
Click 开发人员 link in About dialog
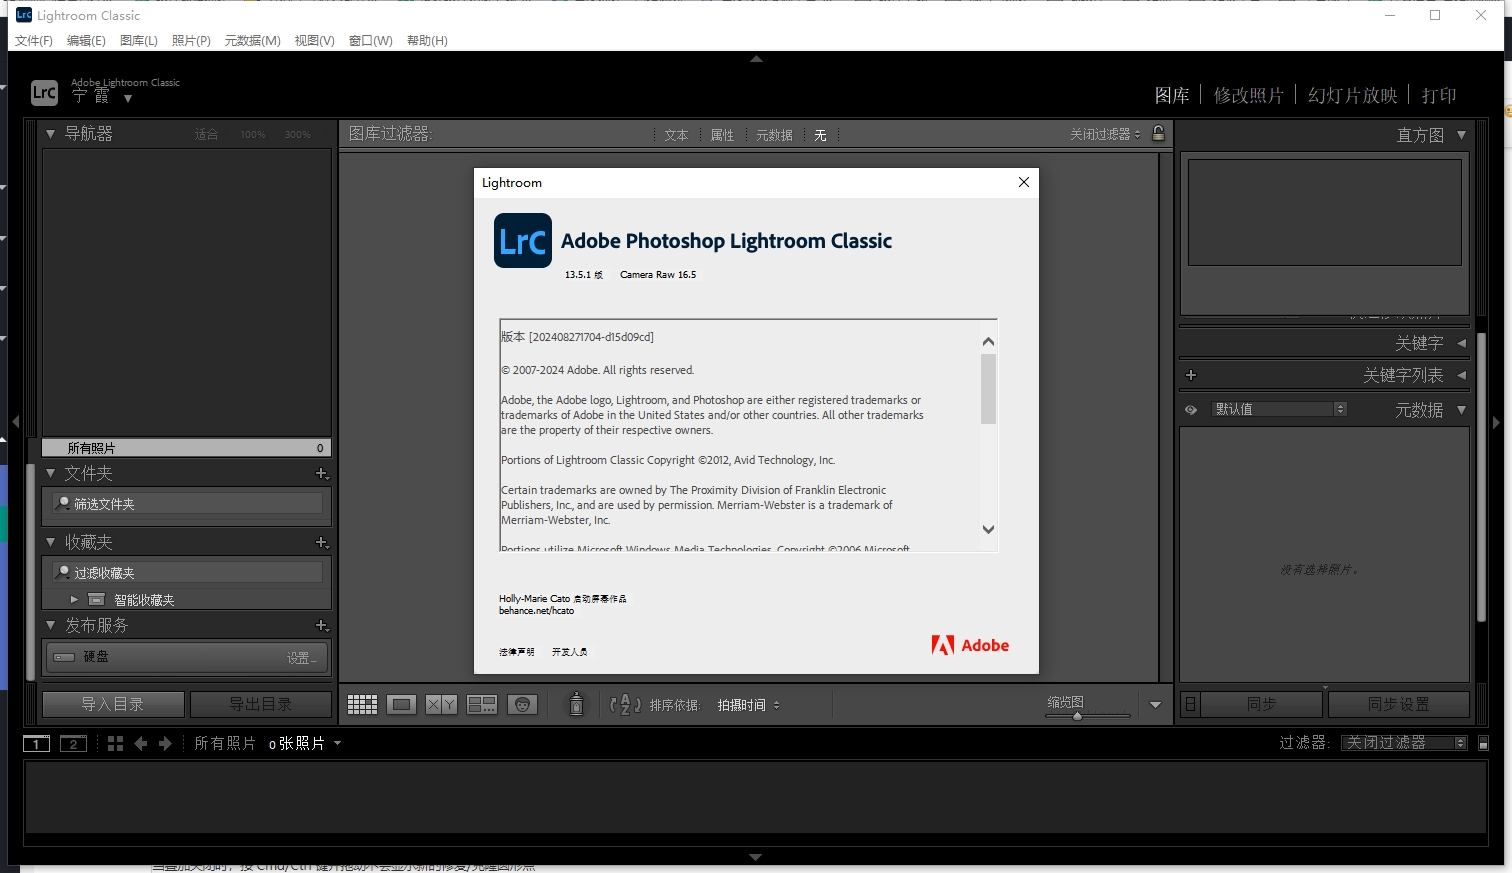tap(570, 652)
